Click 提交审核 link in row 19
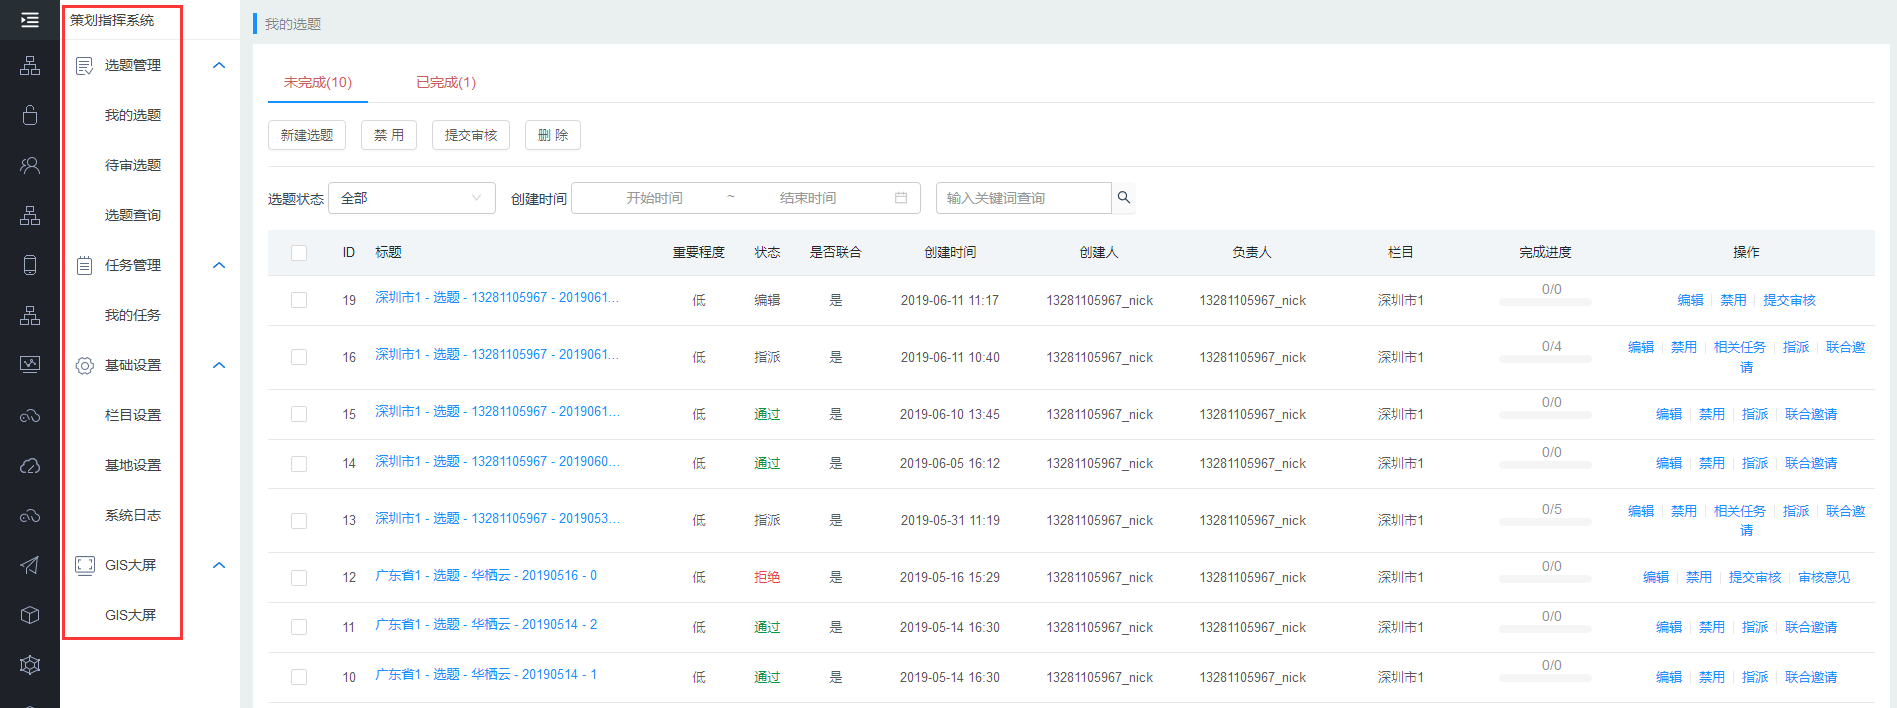1897x708 pixels. point(1789,300)
